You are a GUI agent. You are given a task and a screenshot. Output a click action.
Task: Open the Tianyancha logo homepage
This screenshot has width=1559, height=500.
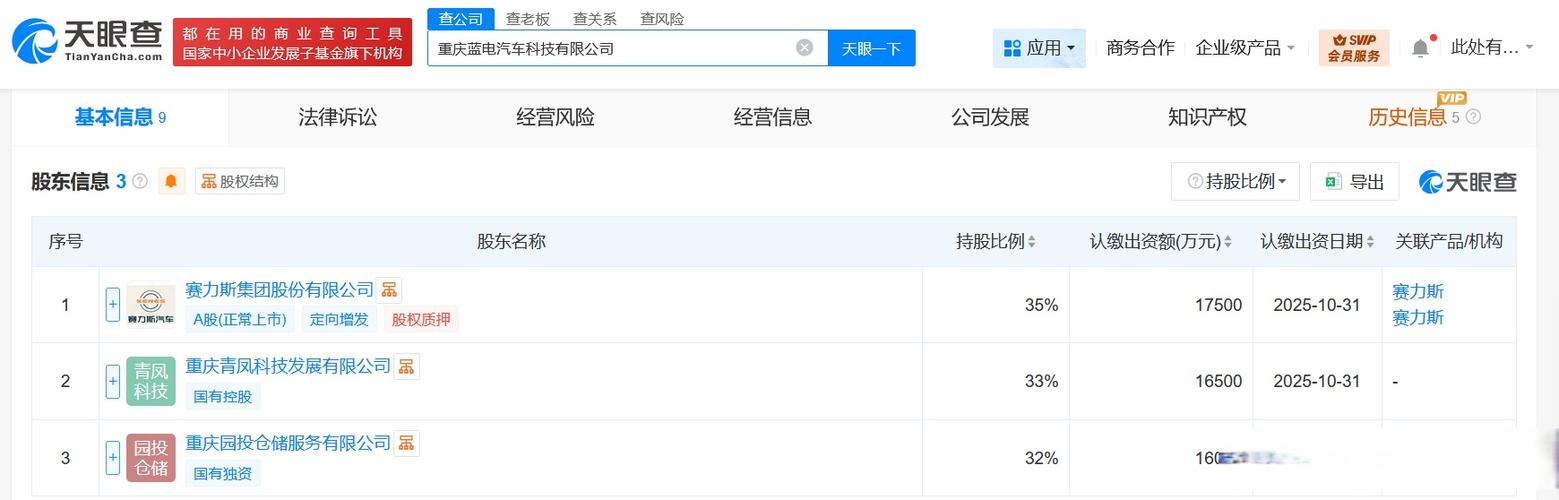tap(87, 41)
